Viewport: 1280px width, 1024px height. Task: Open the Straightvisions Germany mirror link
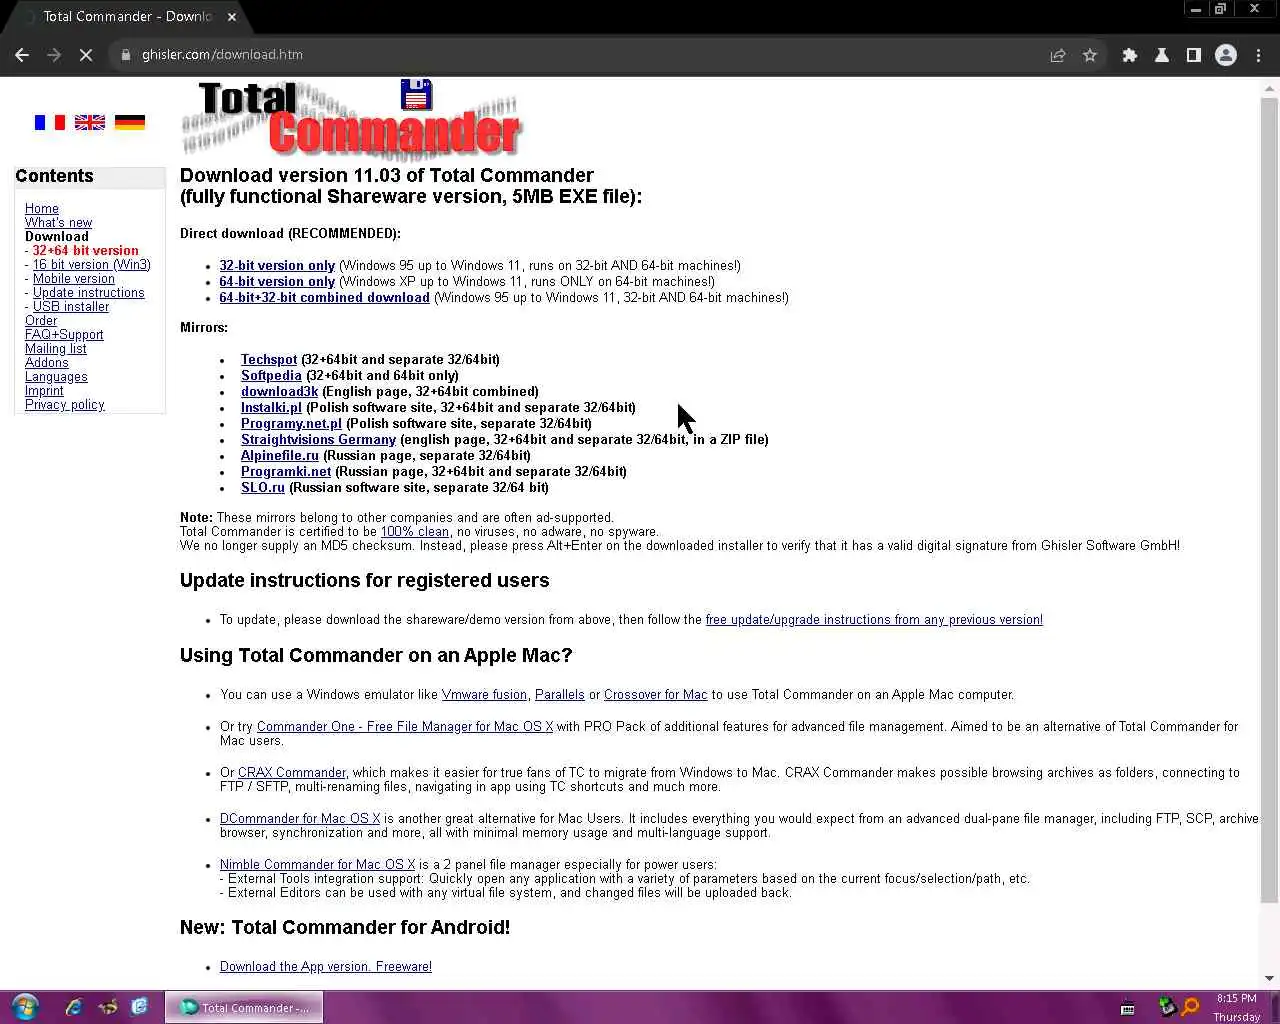point(318,439)
